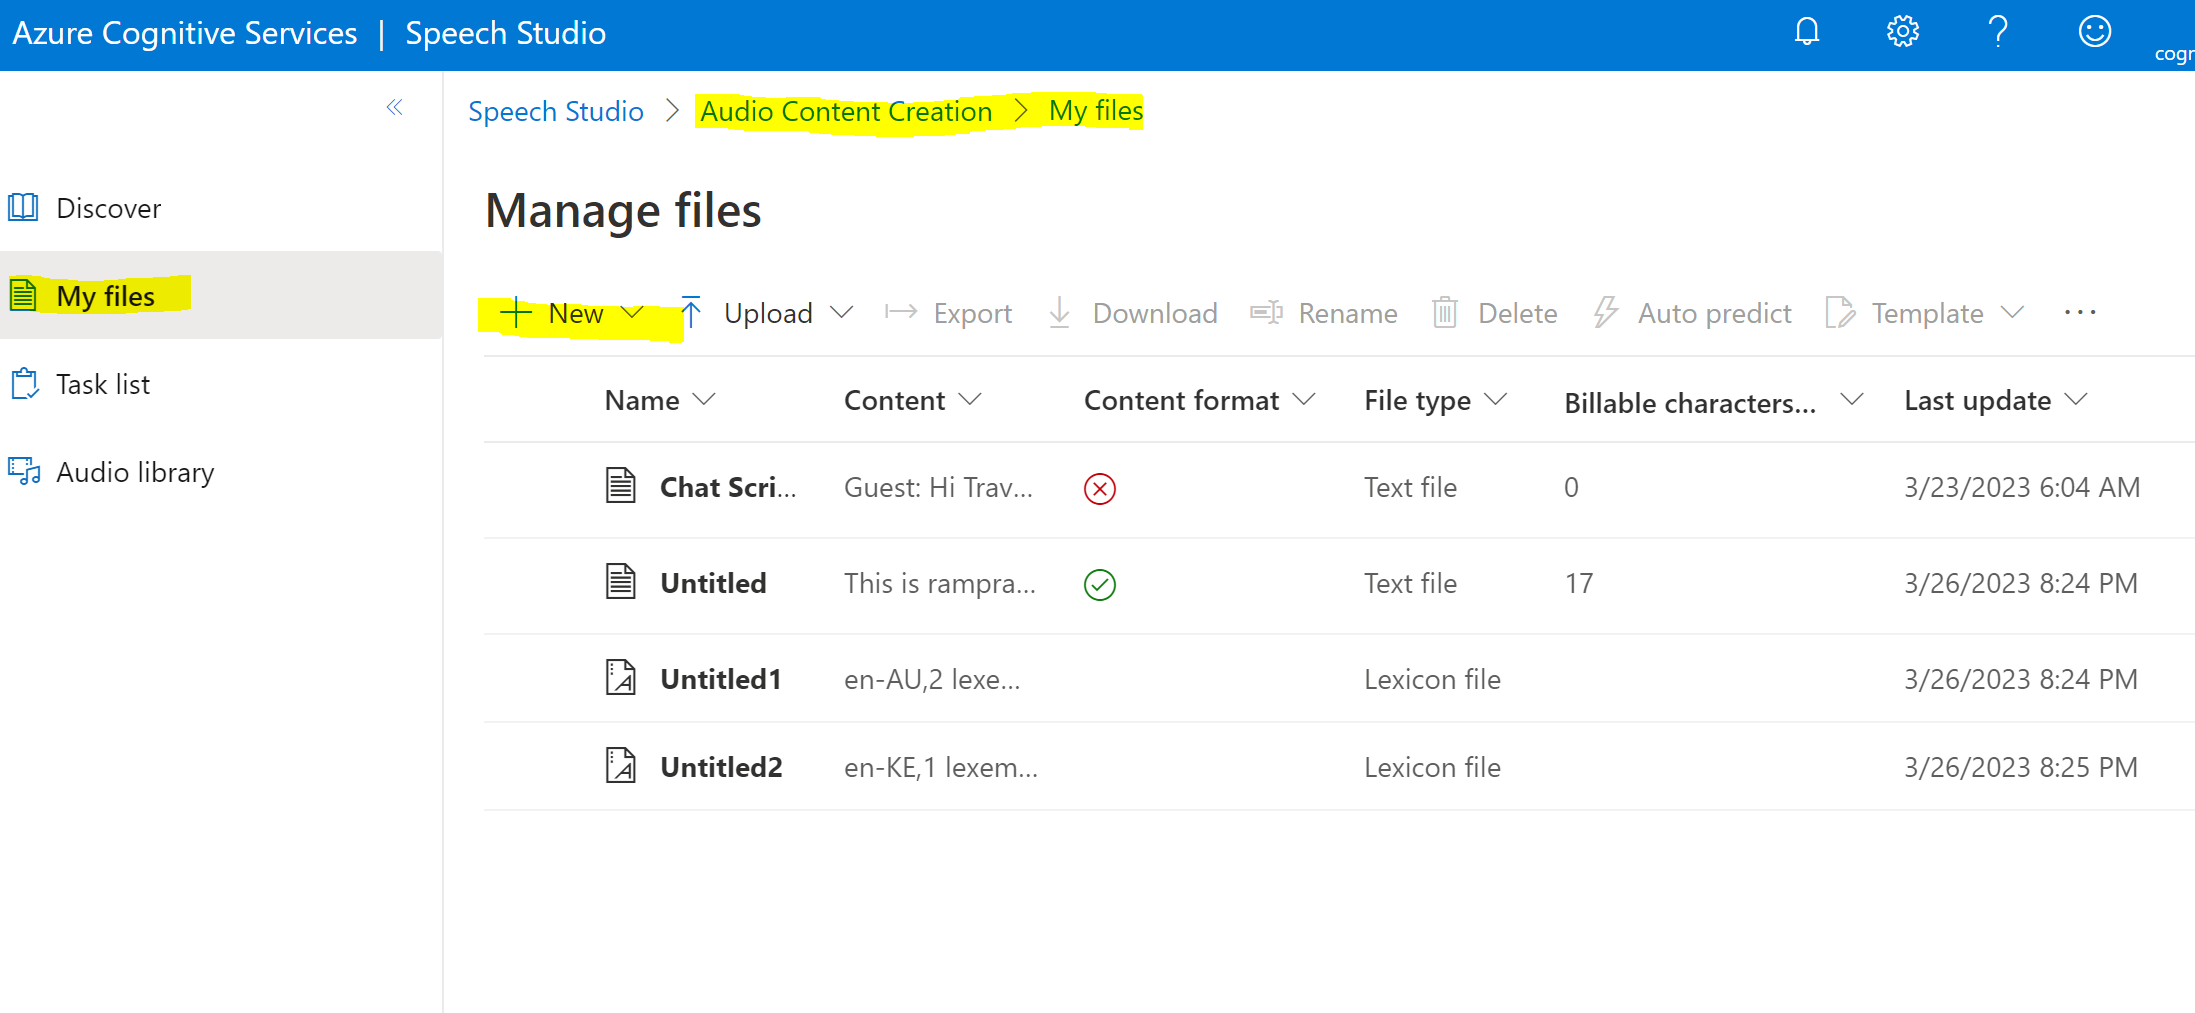Click the Template page icon
The image size is (2195, 1013).
tap(1840, 312)
